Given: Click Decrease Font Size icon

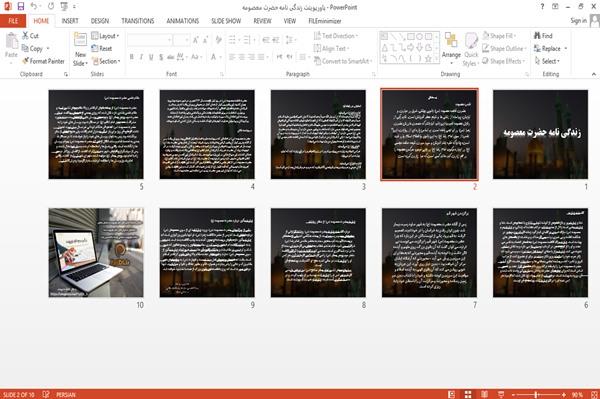Looking at the screenshot, I should pyautogui.click(x=206, y=40).
